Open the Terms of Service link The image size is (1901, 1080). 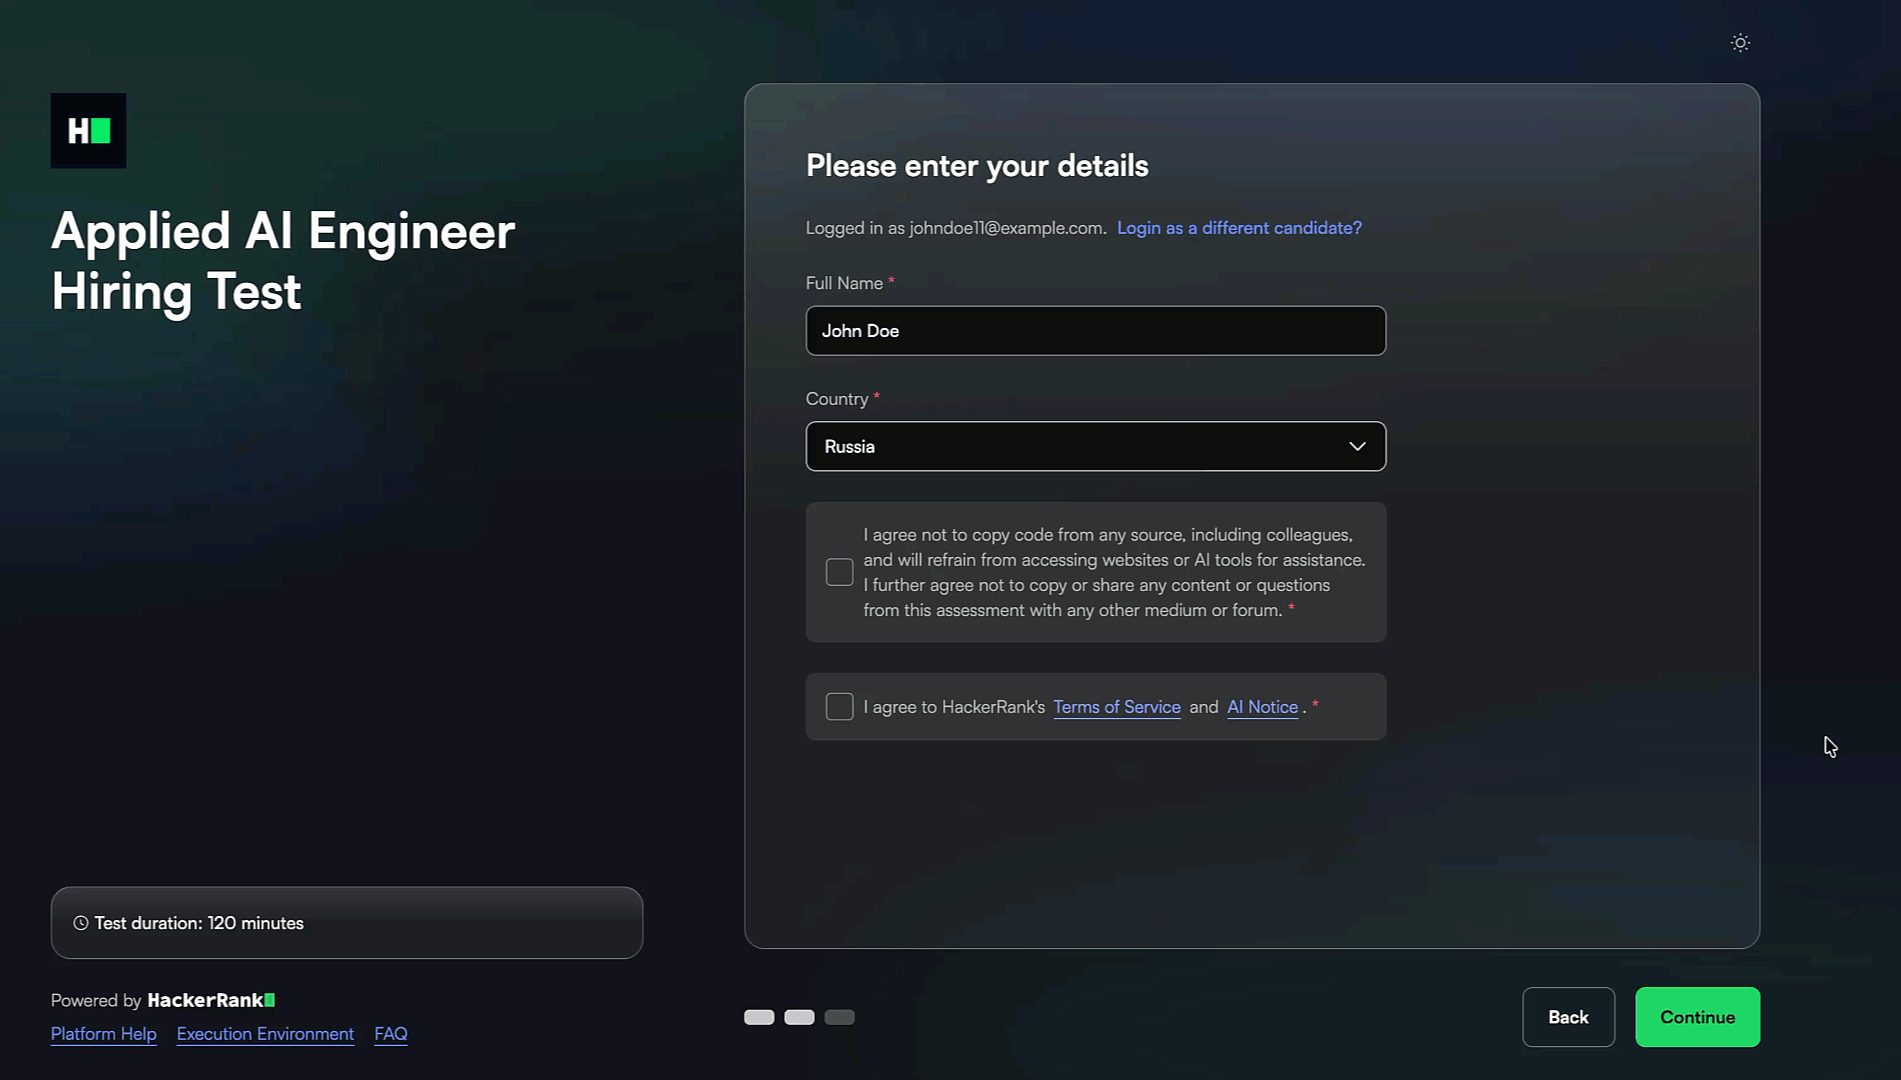click(1117, 707)
